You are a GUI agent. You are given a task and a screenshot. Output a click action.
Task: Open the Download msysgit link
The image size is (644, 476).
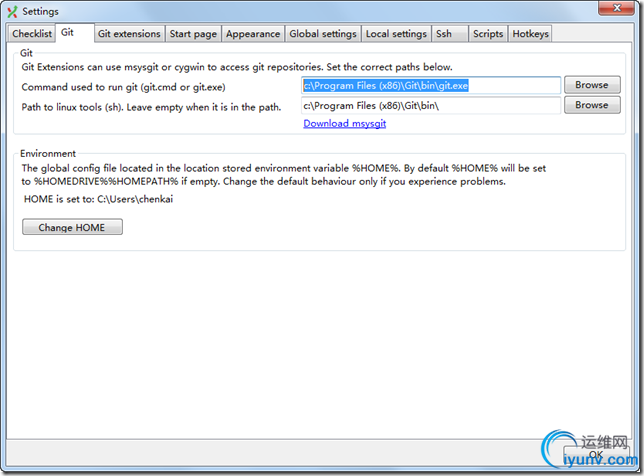pos(345,123)
